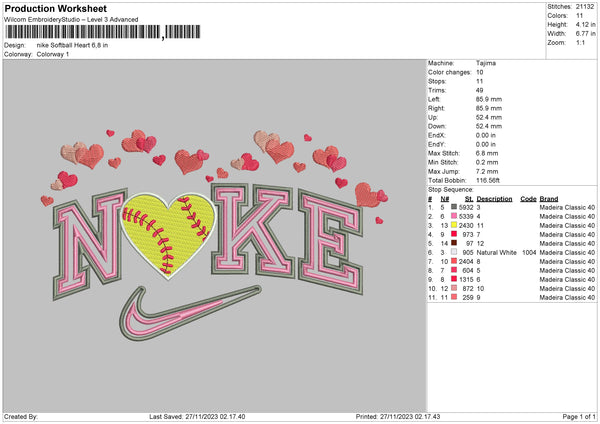Click the Code column header

click(528, 199)
